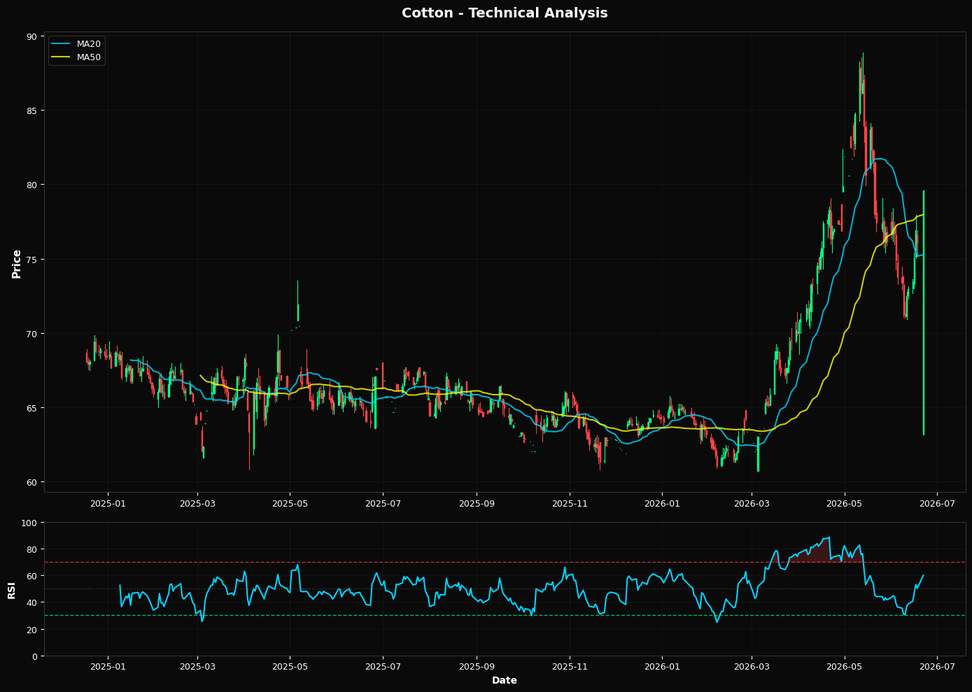Click 2025-09 date label under price chart
972x692 pixels.
(477, 504)
